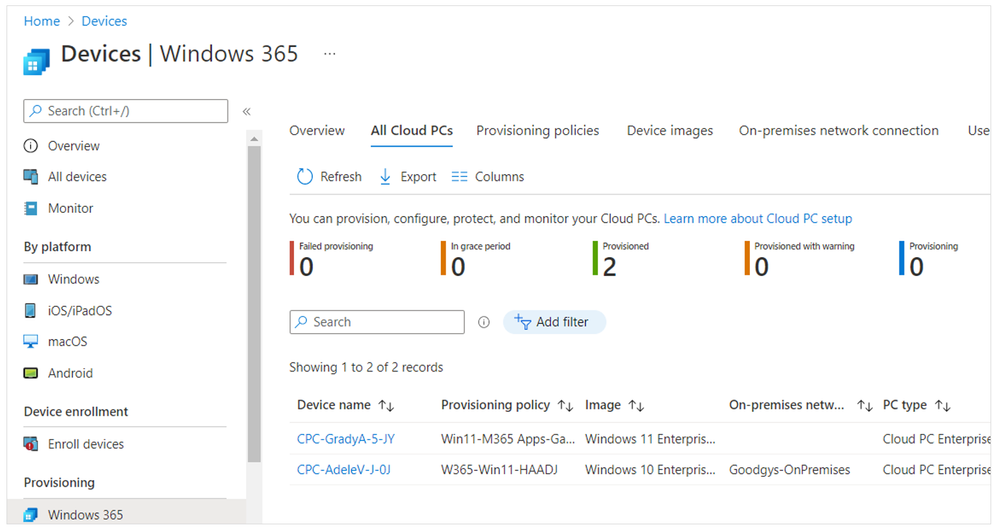The width and height of the screenshot is (999, 531).
Task: Sort by Image column using sort arrows
Action: point(636,405)
